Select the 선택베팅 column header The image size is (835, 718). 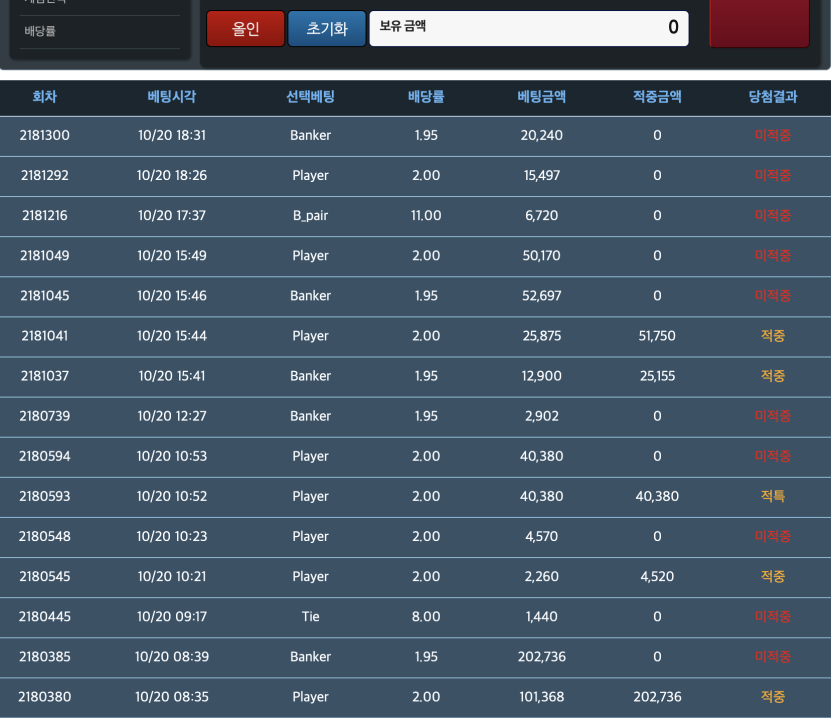coord(310,97)
